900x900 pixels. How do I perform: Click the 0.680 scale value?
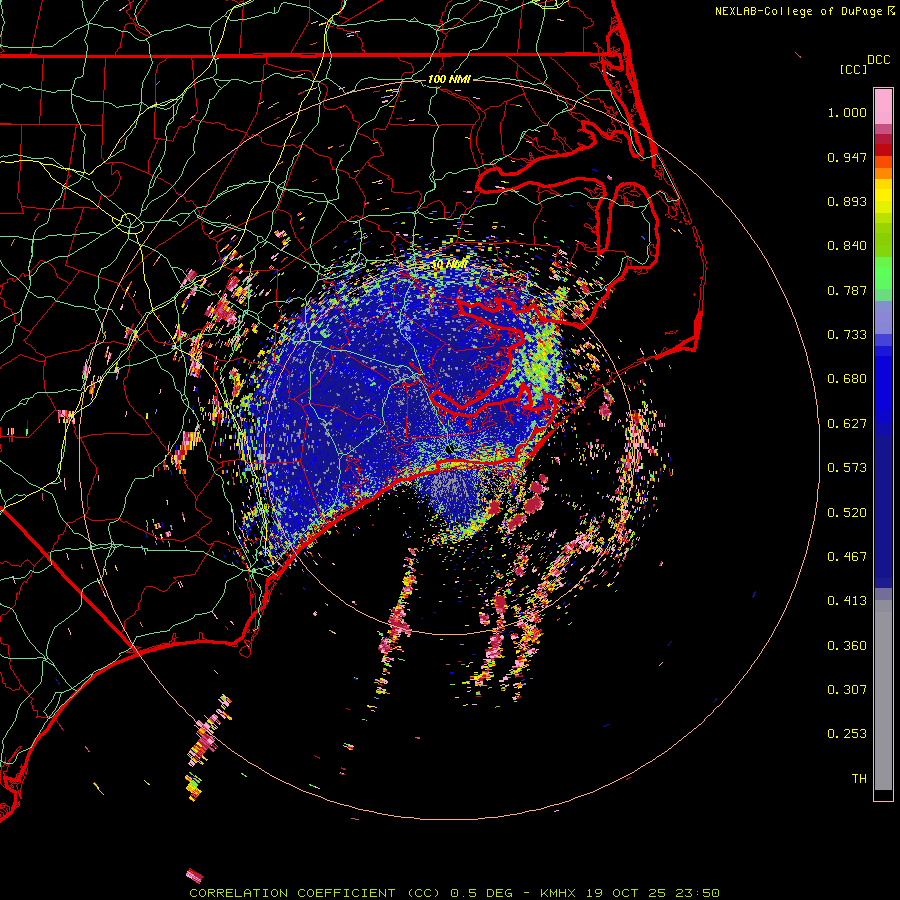click(847, 379)
